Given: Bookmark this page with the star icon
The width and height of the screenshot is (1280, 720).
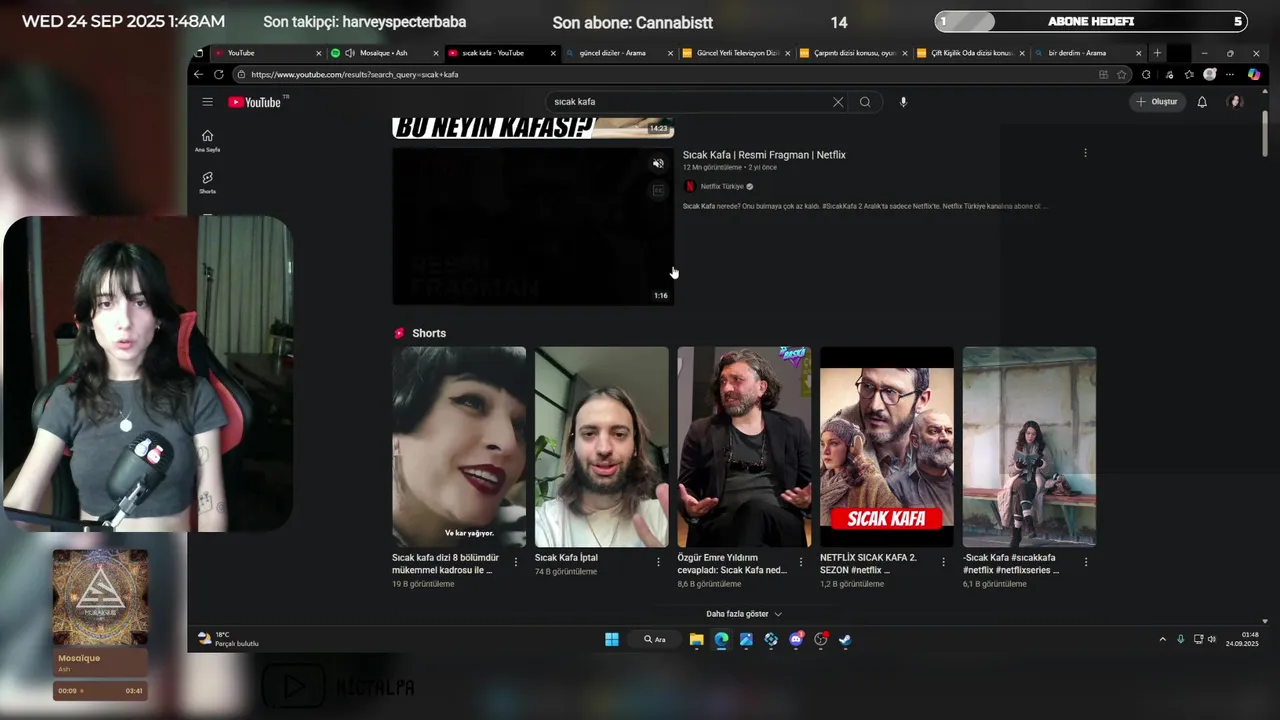Looking at the screenshot, I should pyautogui.click(x=1121, y=74).
